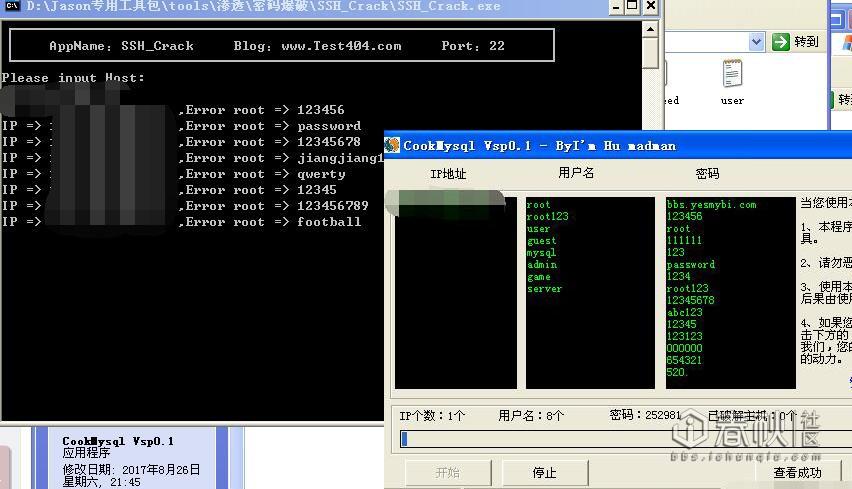852x489 pixels.
Task: Click the IP个数:1个 status text
Action: pos(432,416)
